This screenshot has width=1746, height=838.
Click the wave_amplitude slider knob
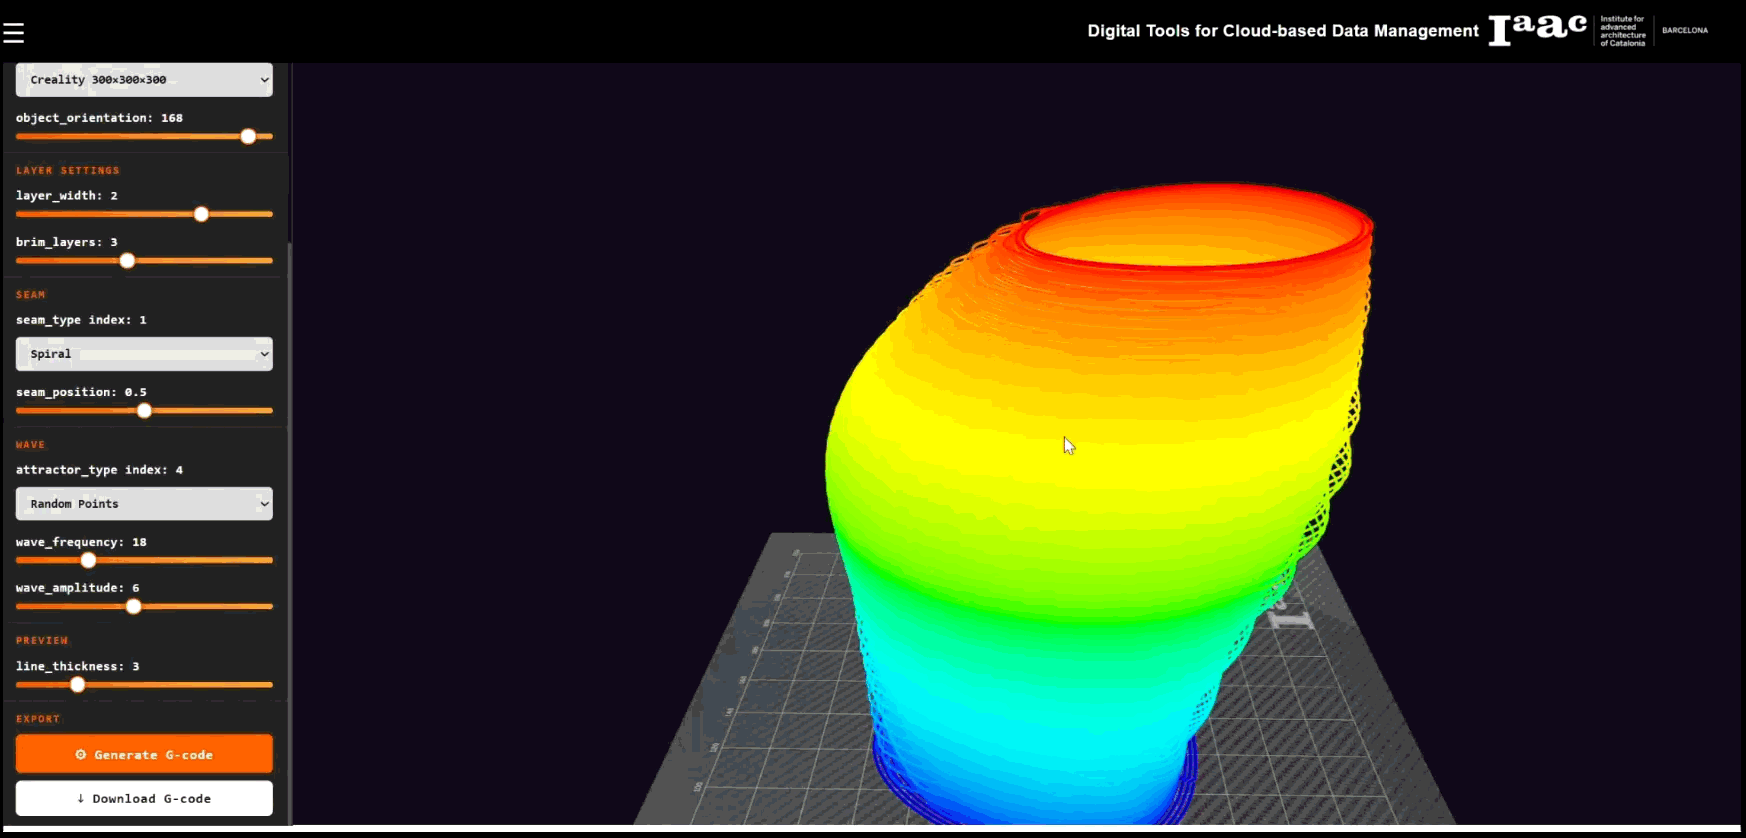(133, 606)
